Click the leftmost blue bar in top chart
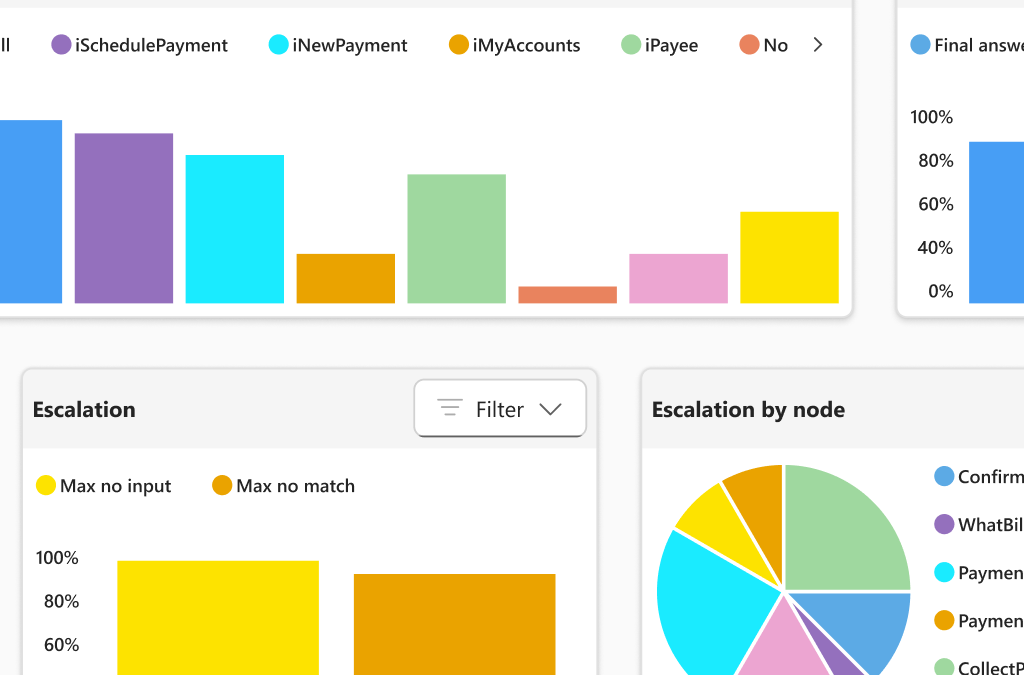Image resolution: width=1024 pixels, height=675 pixels. click(x=31, y=212)
